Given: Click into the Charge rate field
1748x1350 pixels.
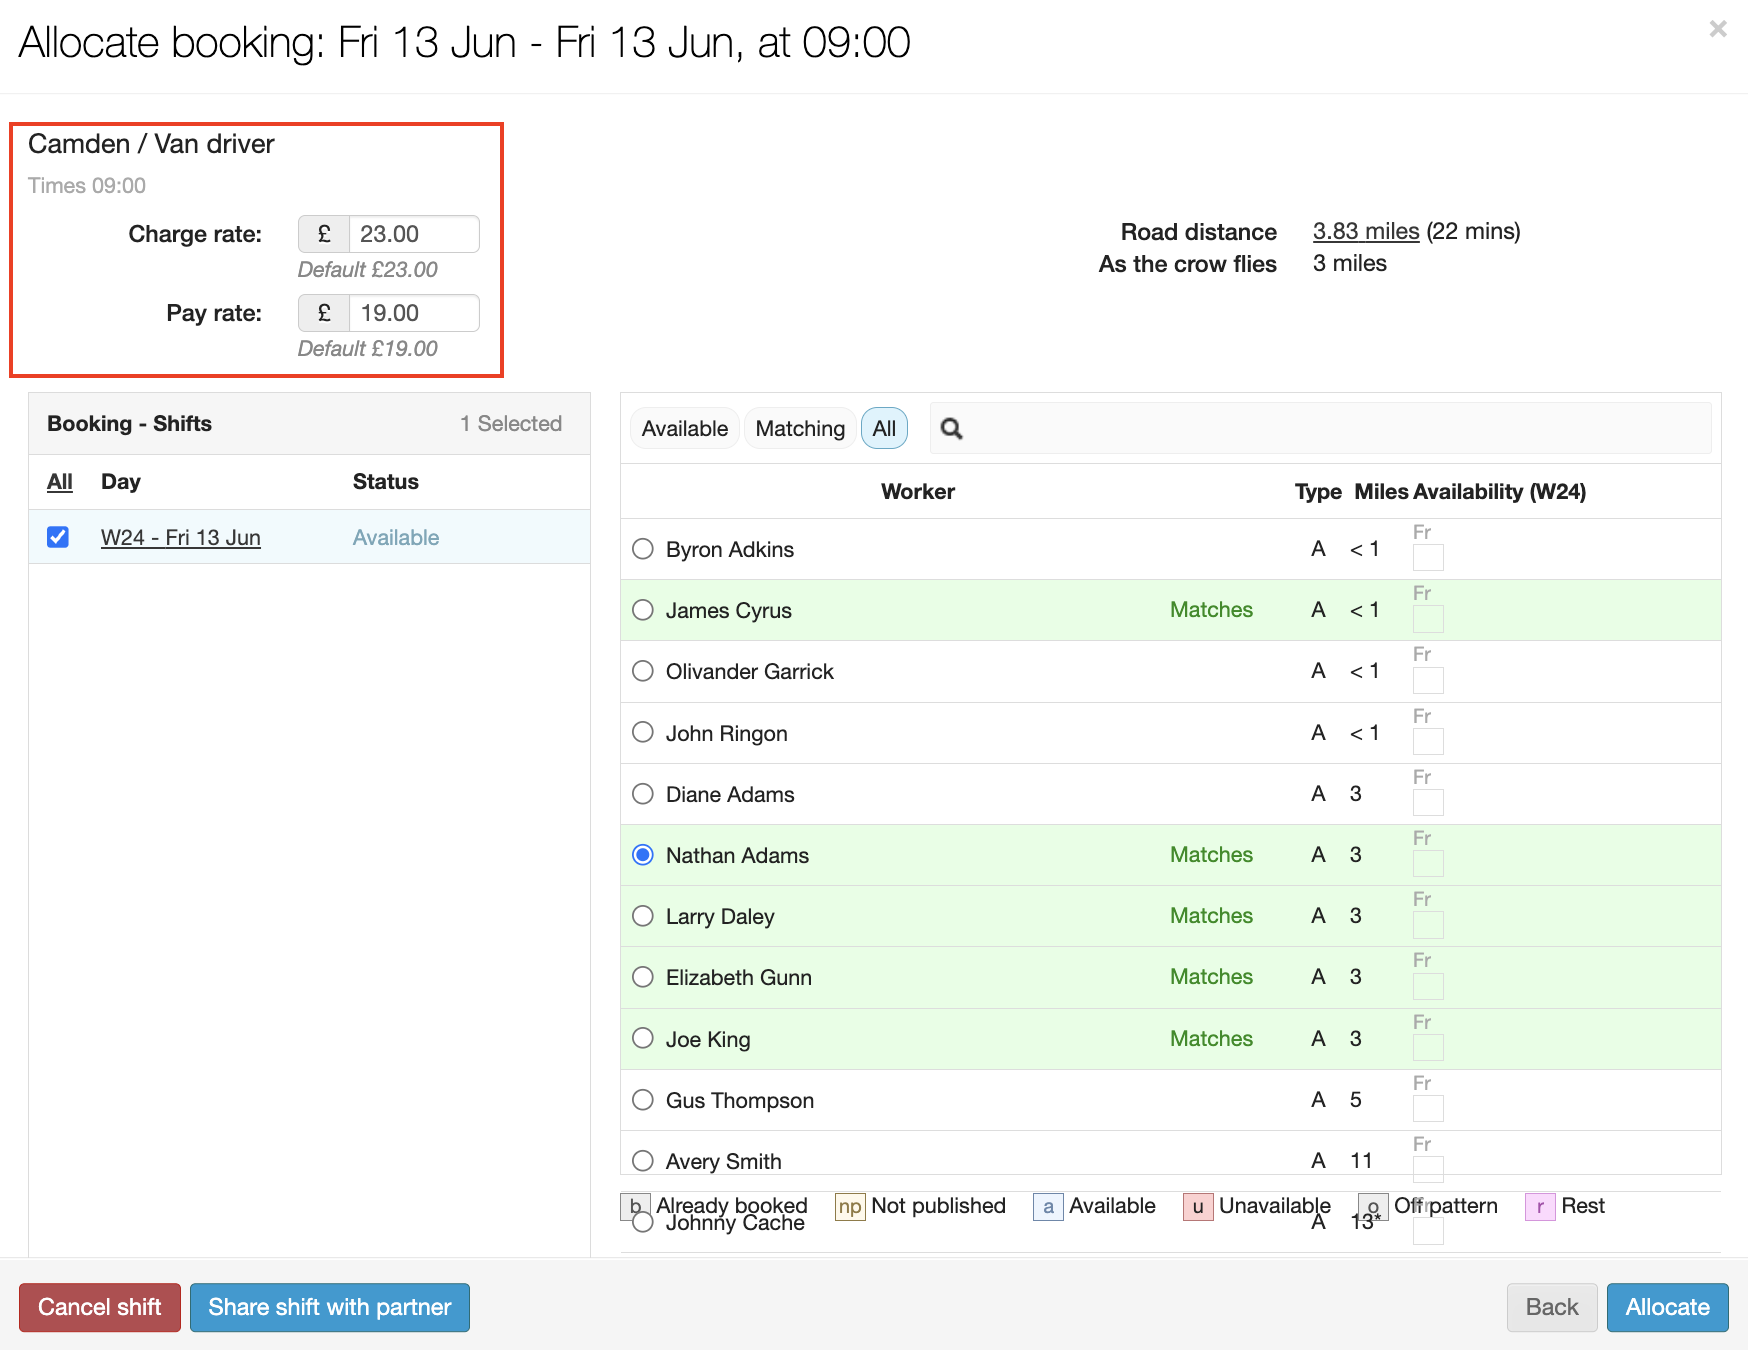Looking at the screenshot, I should (x=412, y=234).
